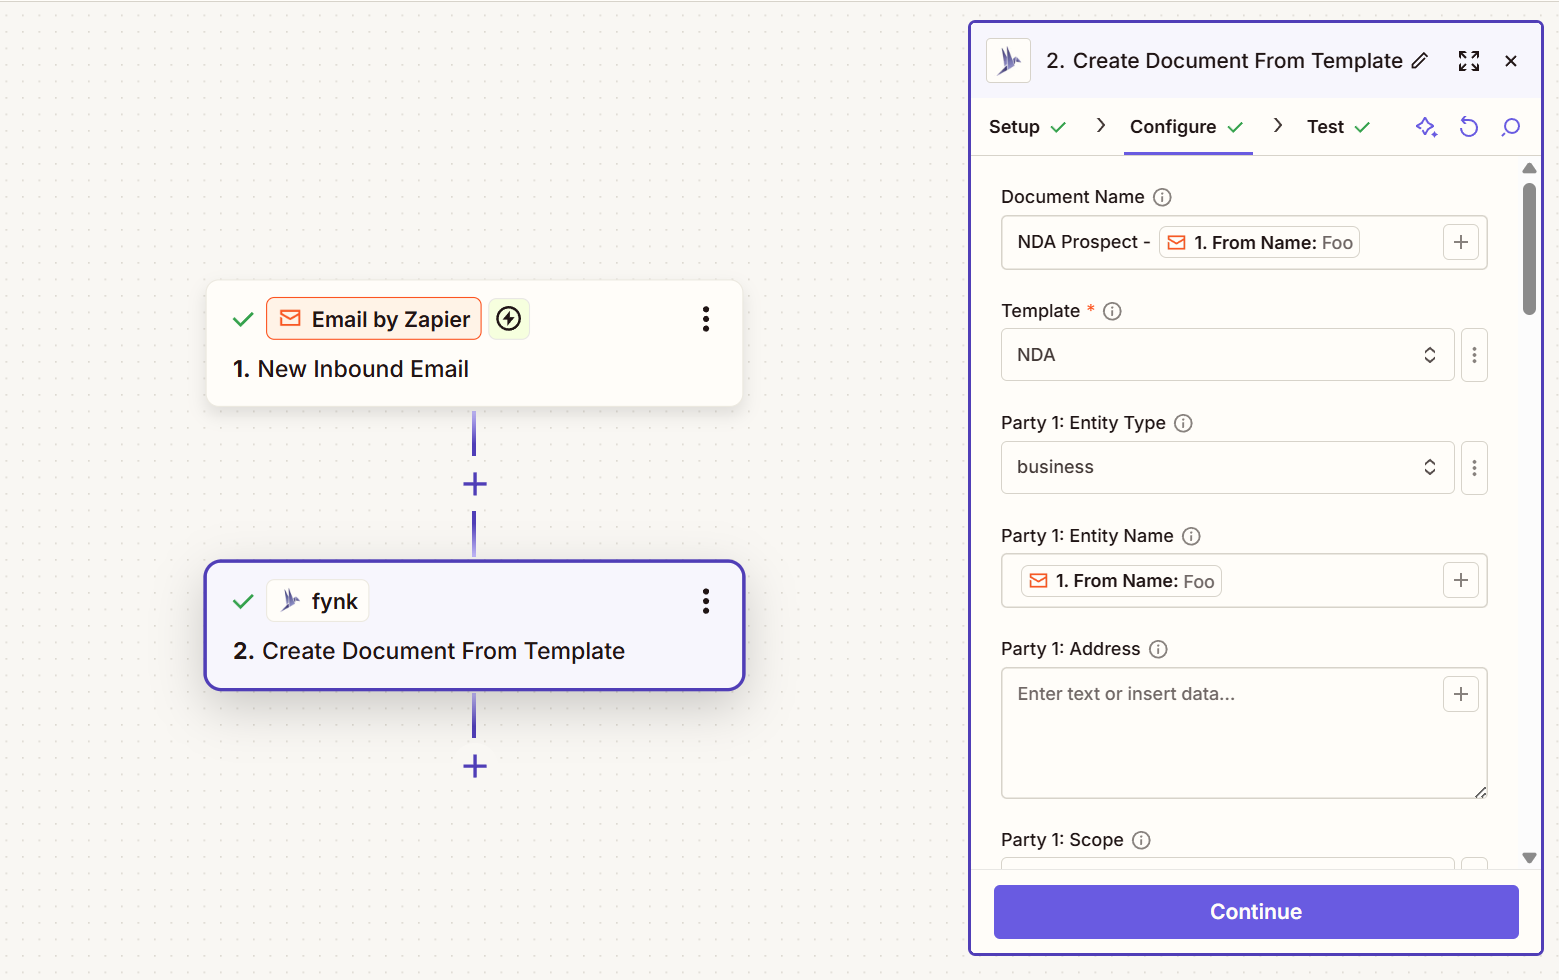Click inside the Party 1 Address field
Screen dimensions: 1559x980
1200,730
